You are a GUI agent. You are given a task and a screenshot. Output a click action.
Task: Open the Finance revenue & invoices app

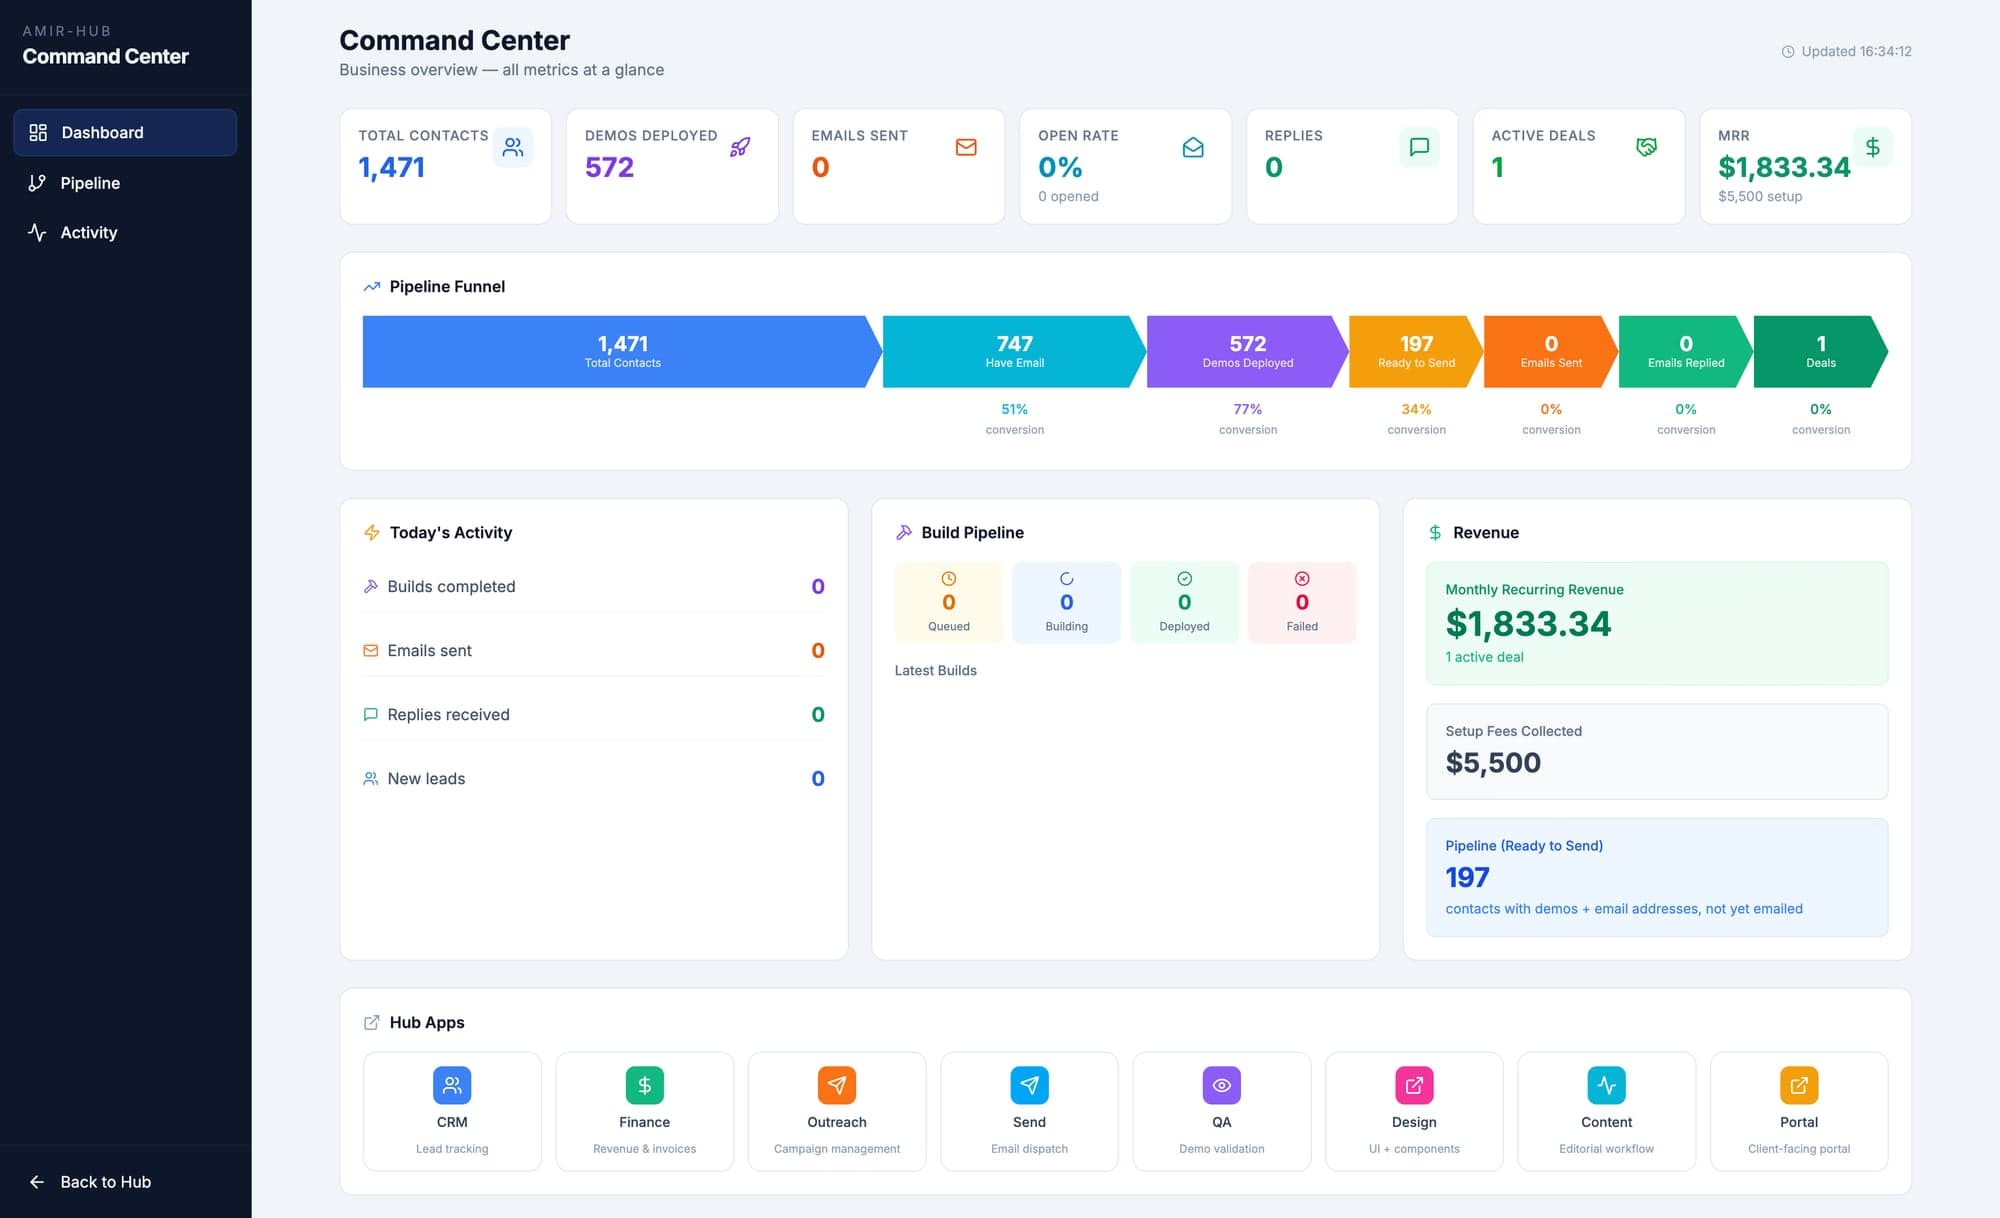(644, 1085)
